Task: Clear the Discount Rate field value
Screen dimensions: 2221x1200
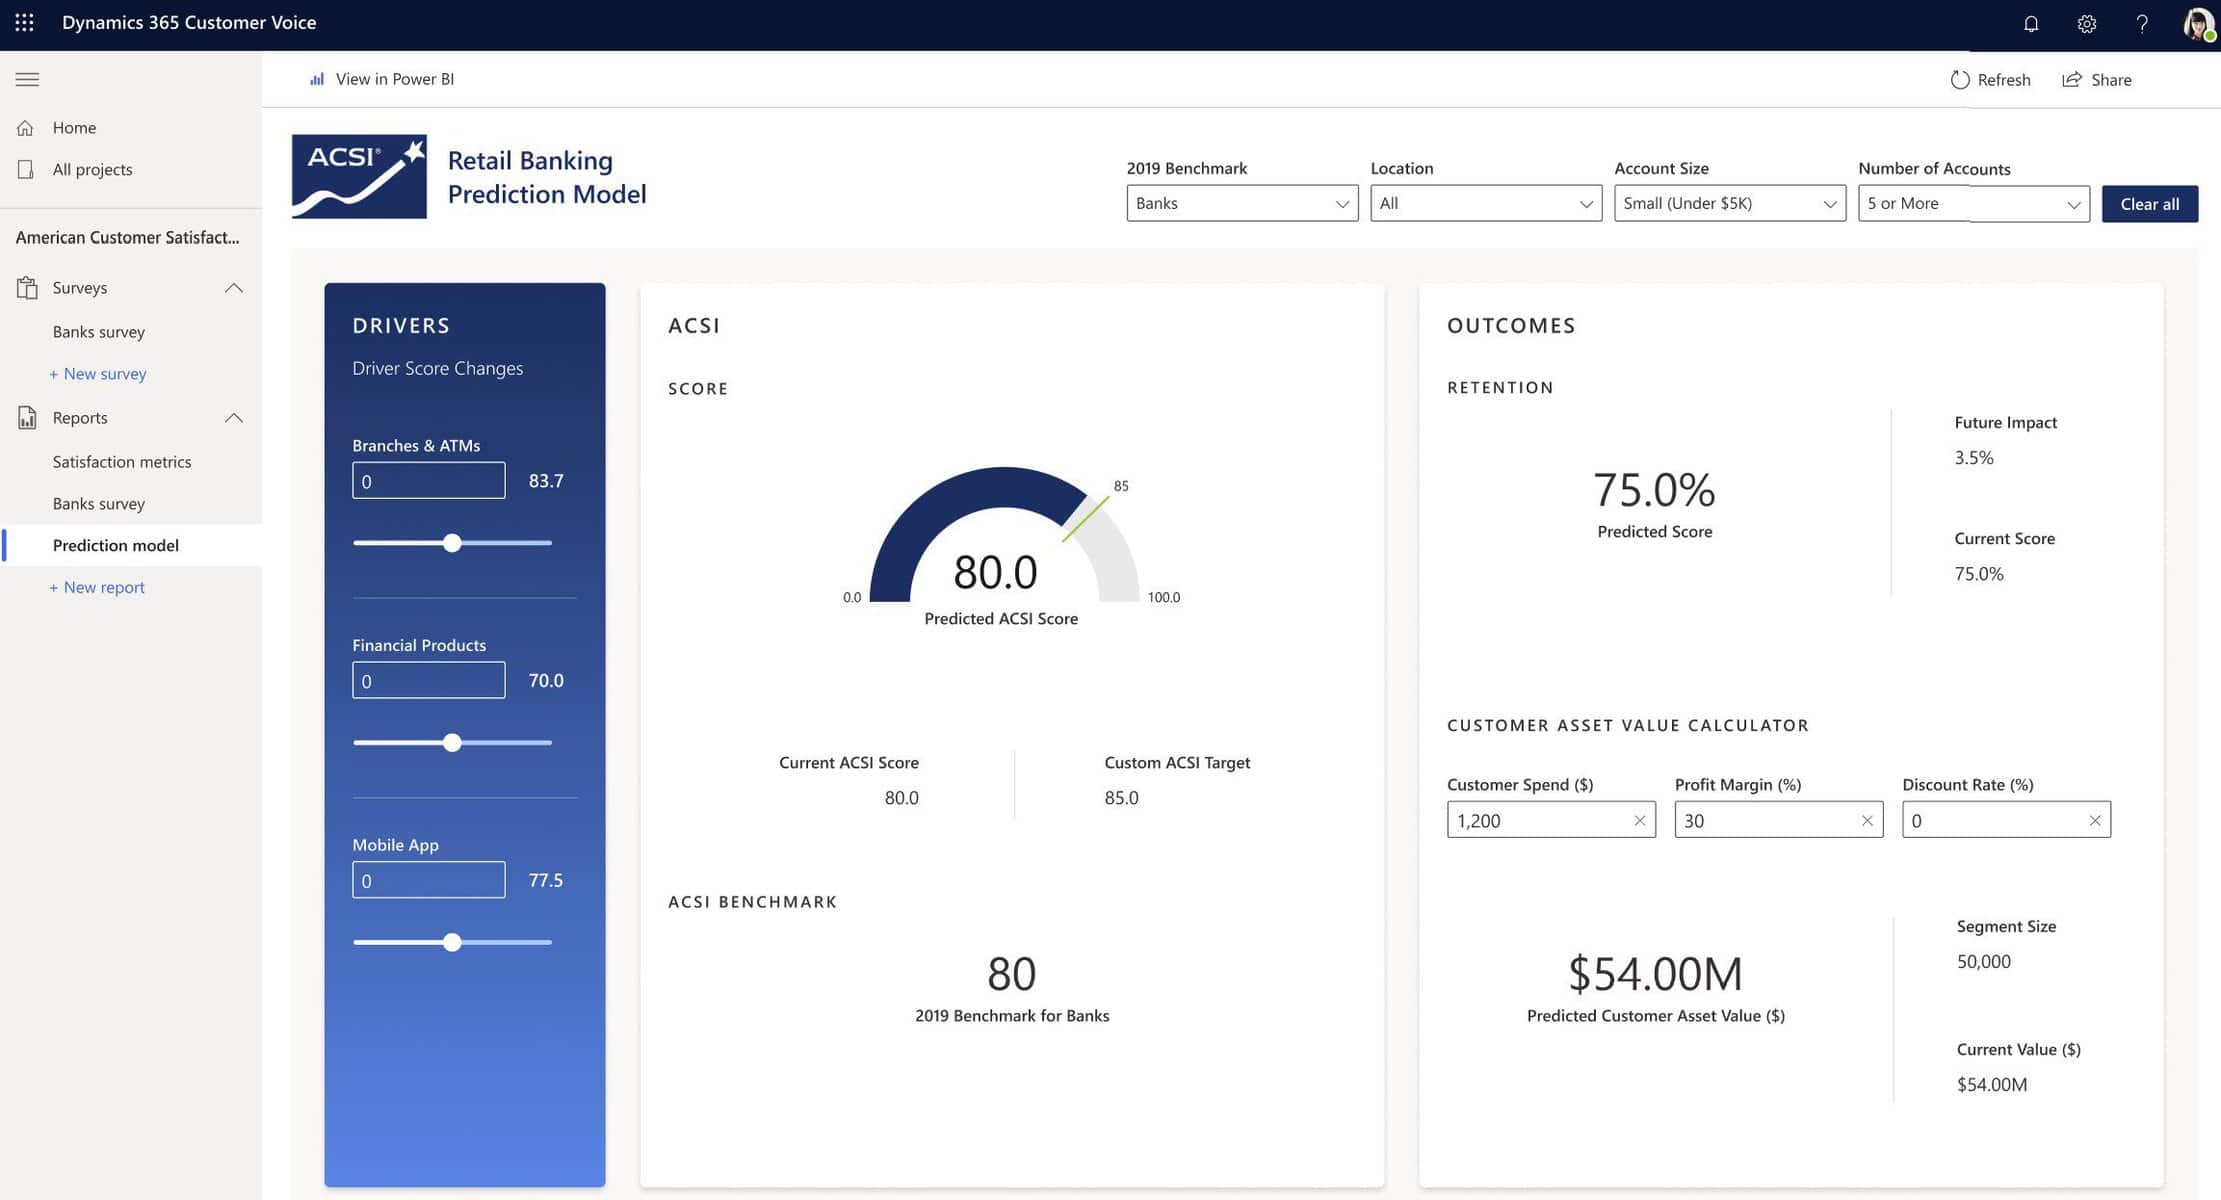Action: (2094, 820)
